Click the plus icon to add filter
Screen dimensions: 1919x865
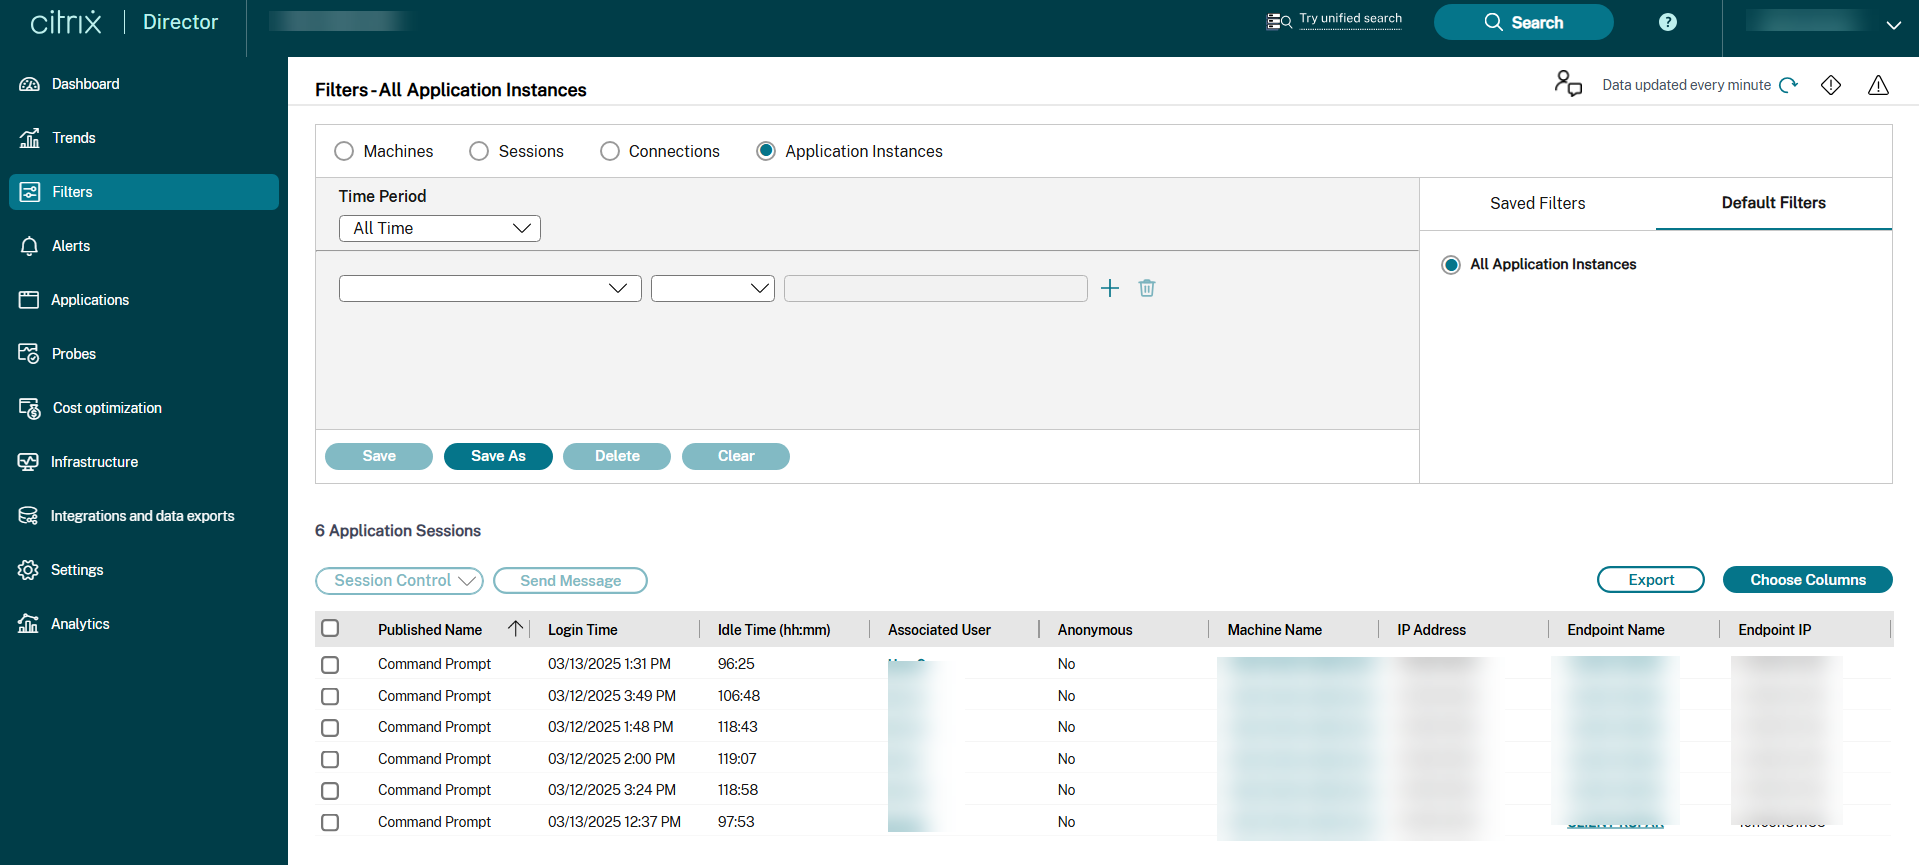coord(1110,288)
